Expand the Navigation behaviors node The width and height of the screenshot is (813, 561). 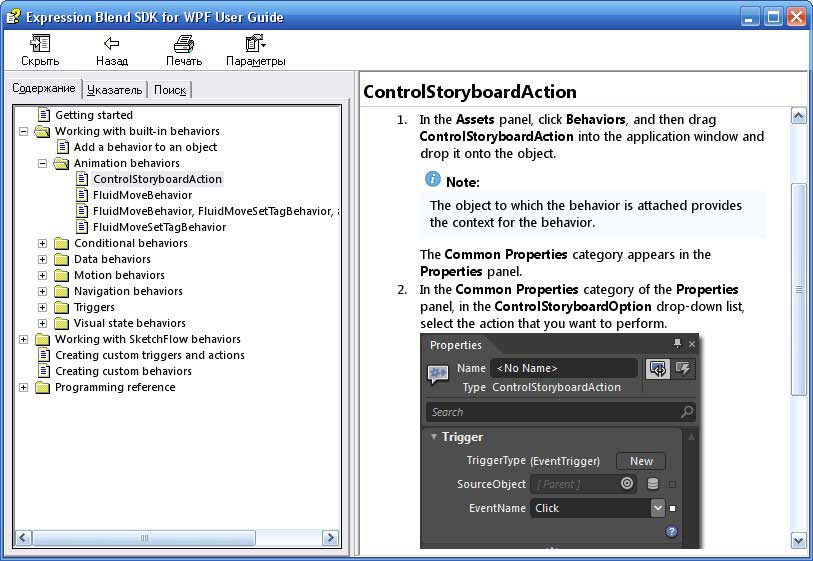pyautogui.click(x=43, y=291)
